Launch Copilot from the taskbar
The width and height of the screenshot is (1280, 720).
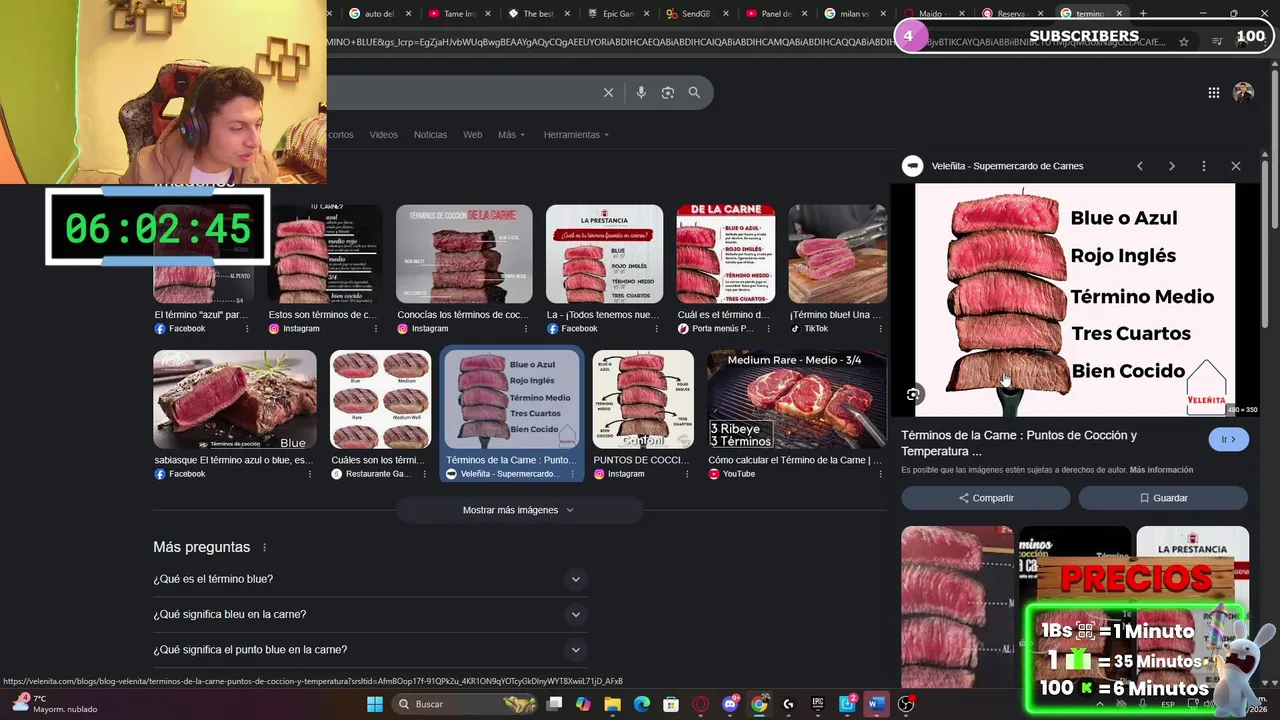click(x=584, y=704)
